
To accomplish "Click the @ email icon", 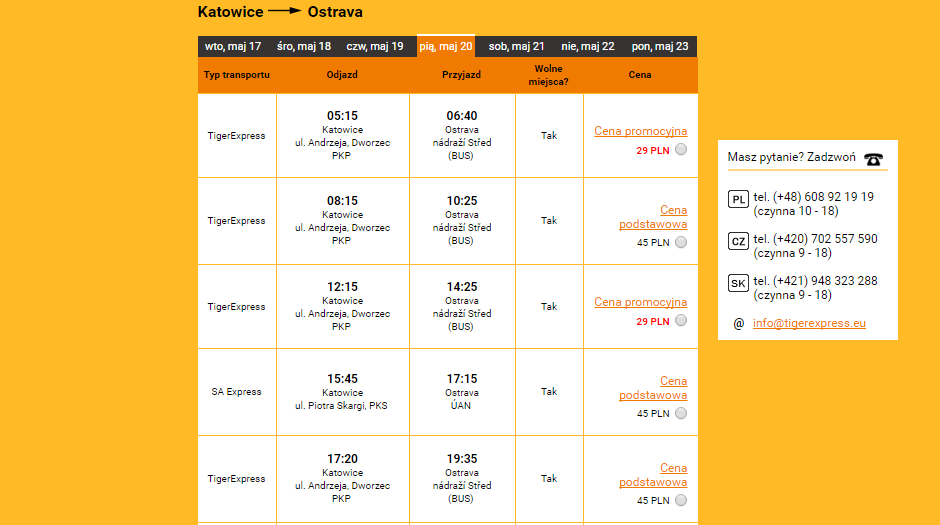I will [739, 324].
